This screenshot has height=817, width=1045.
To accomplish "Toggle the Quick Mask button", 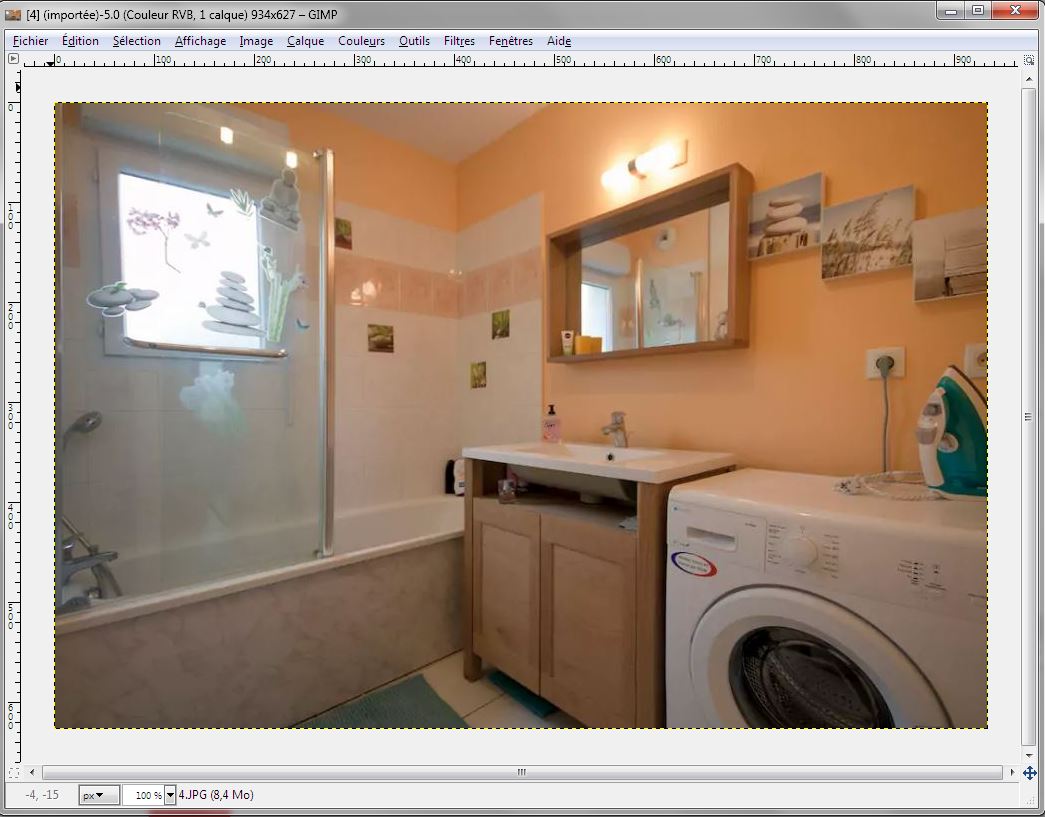I will coord(13,773).
